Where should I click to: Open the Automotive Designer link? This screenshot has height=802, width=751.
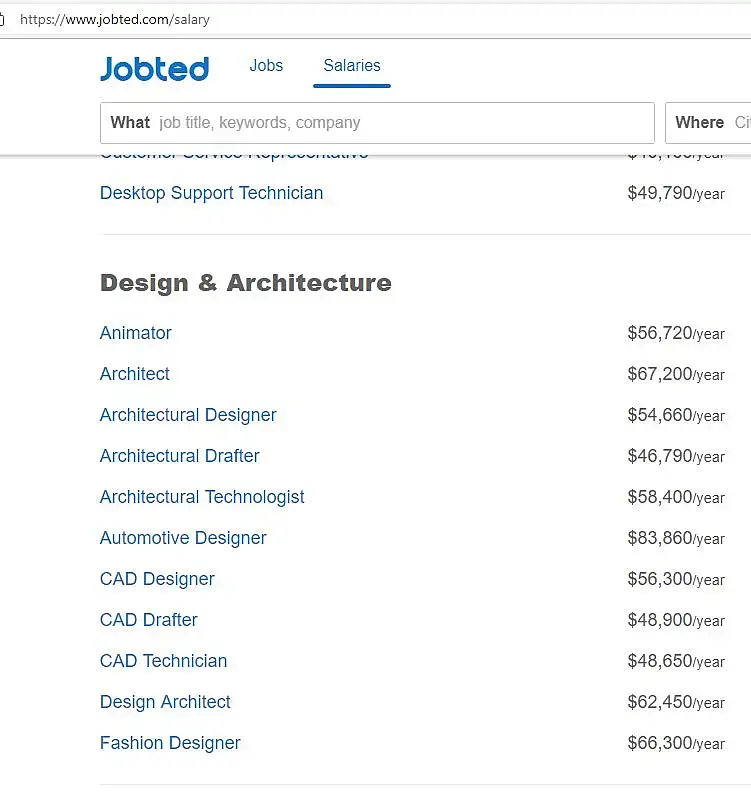tap(183, 538)
